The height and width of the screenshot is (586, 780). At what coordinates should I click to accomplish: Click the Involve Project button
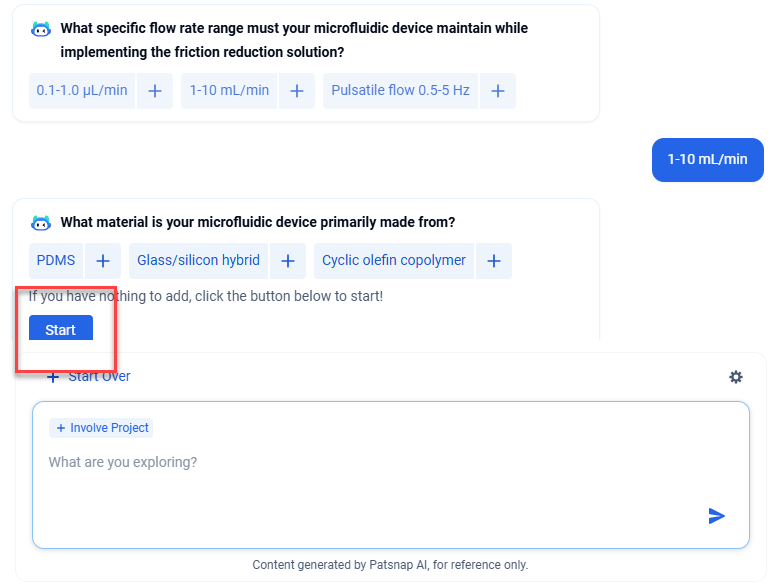click(x=102, y=428)
